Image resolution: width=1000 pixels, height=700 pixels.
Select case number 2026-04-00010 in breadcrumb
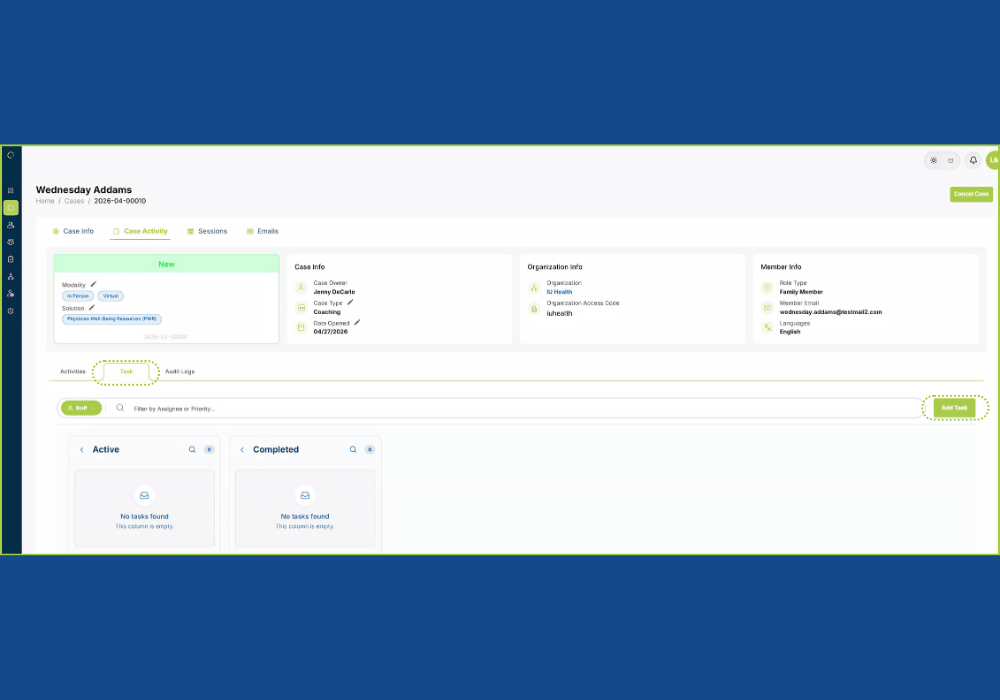click(x=120, y=201)
